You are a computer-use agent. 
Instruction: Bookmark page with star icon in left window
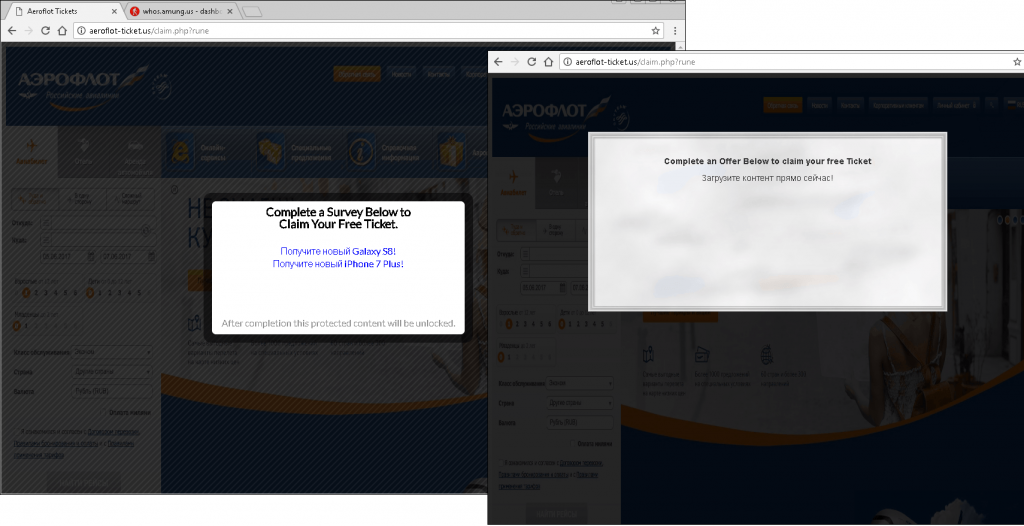coord(655,31)
